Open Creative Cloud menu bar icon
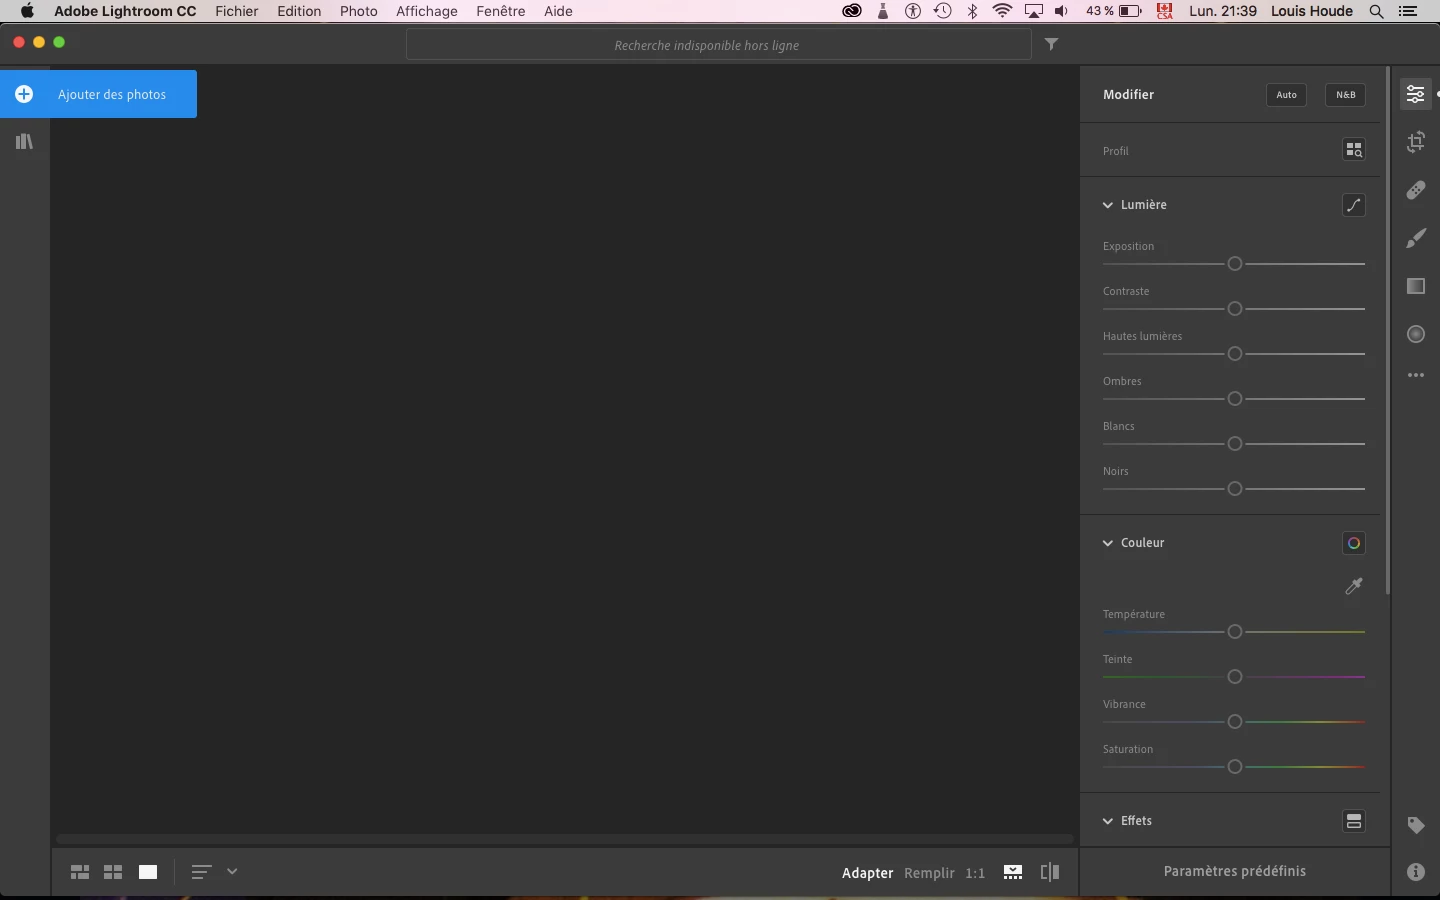Image resolution: width=1440 pixels, height=900 pixels. (x=852, y=11)
